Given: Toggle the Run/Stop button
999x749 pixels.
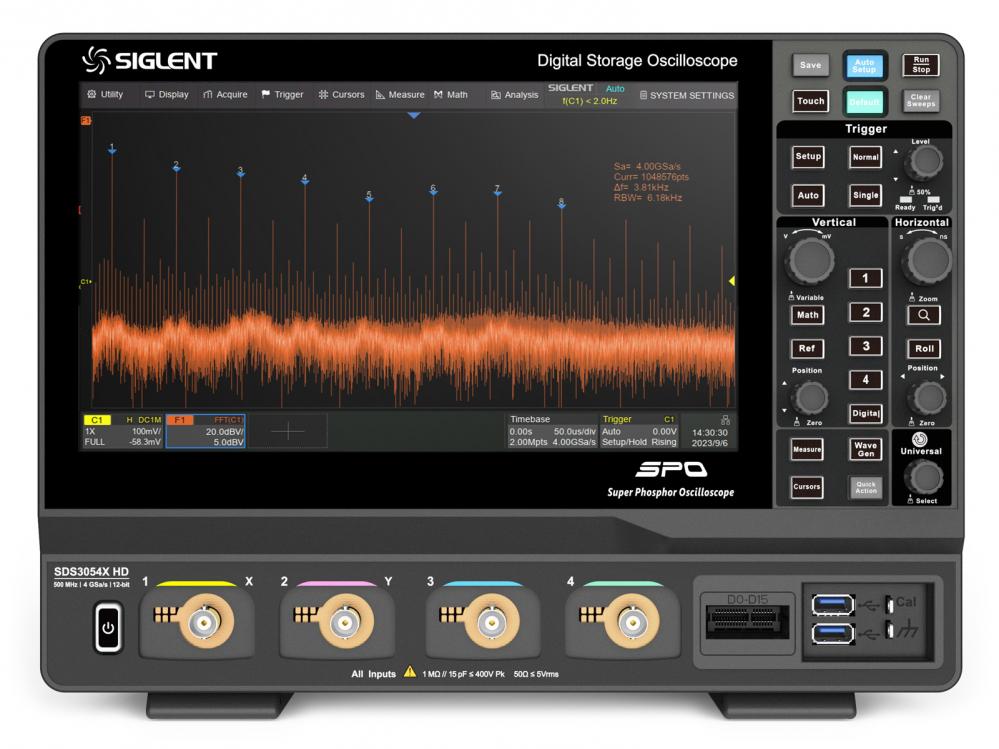Looking at the screenshot, I should (921, 65).
